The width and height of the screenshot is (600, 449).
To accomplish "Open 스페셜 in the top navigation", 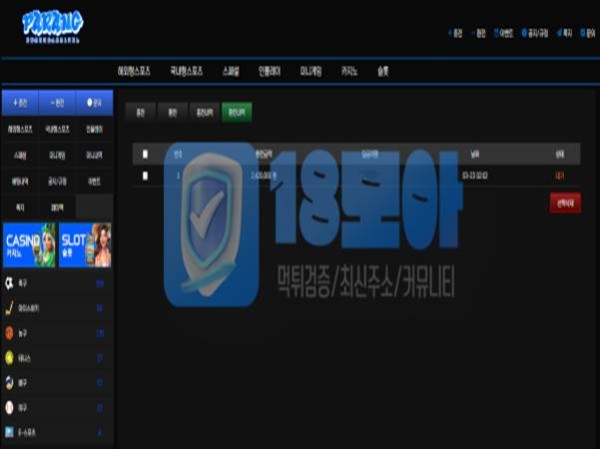I will point(231,71).
